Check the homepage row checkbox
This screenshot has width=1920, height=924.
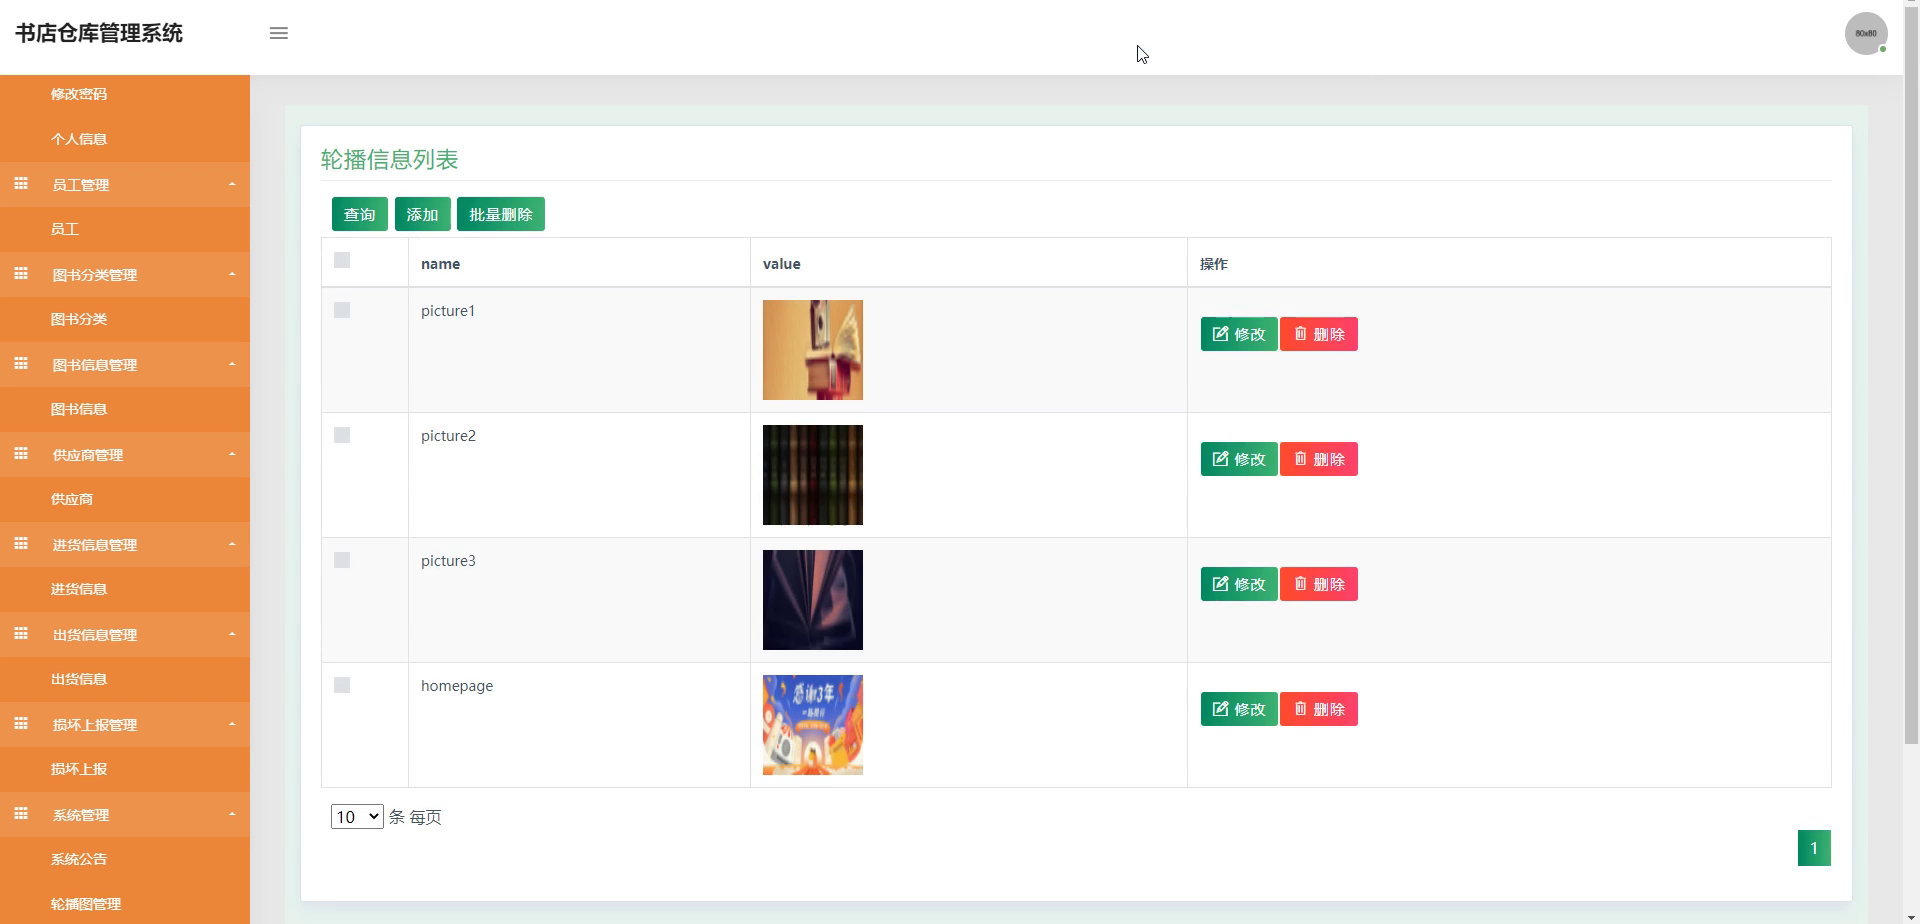(342, 685)
